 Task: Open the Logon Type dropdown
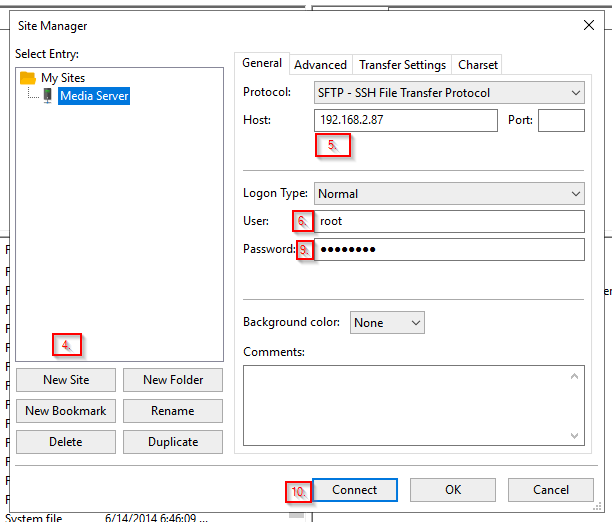tap(449, 194)
